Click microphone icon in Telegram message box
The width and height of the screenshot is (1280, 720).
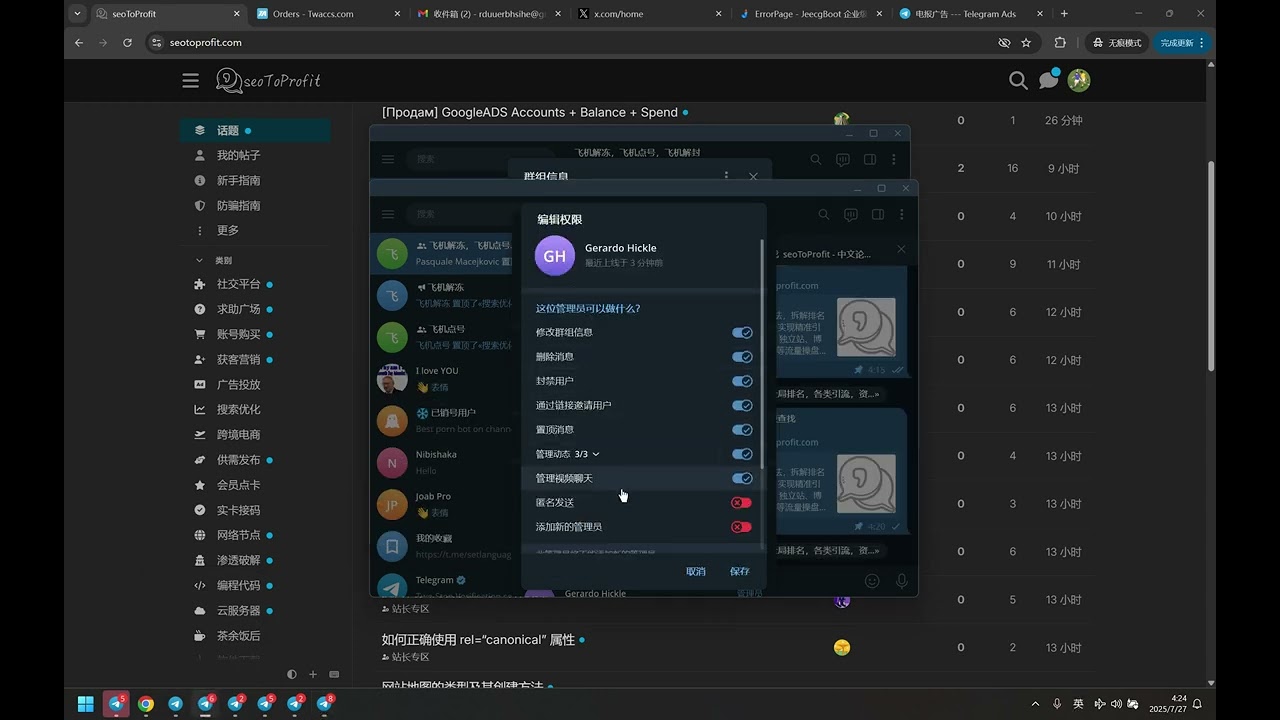(x=902, y=581)
